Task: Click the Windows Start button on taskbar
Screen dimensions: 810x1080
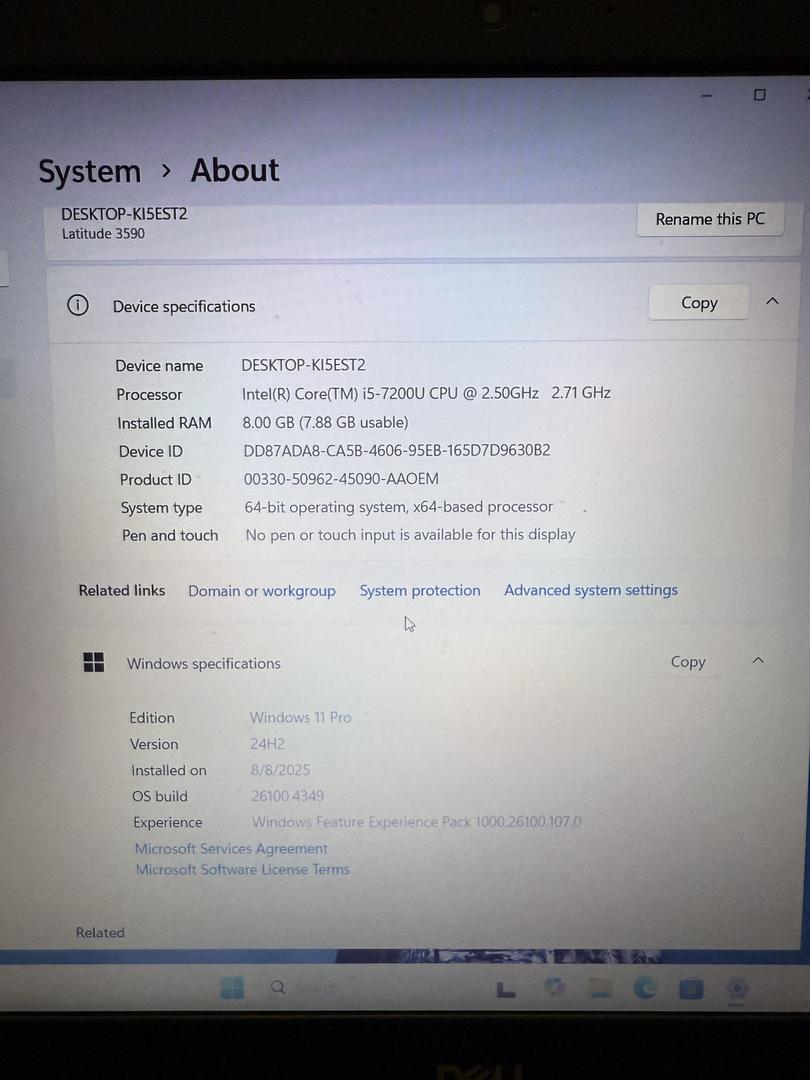Action: click(x=231, y=988)
